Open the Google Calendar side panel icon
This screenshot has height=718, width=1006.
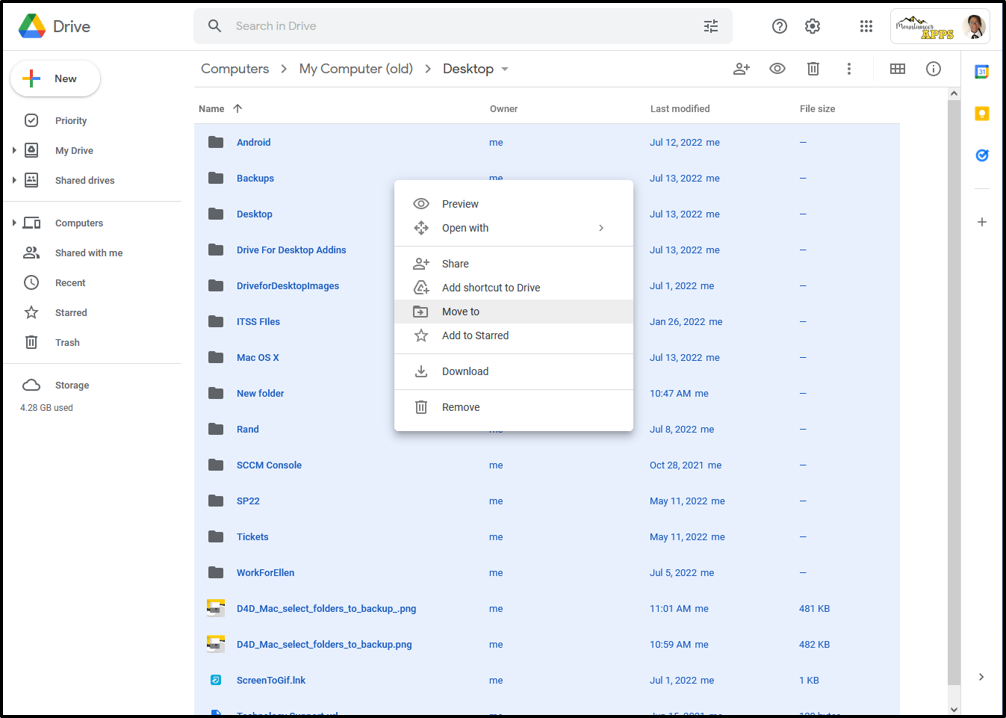click(982, 70)
